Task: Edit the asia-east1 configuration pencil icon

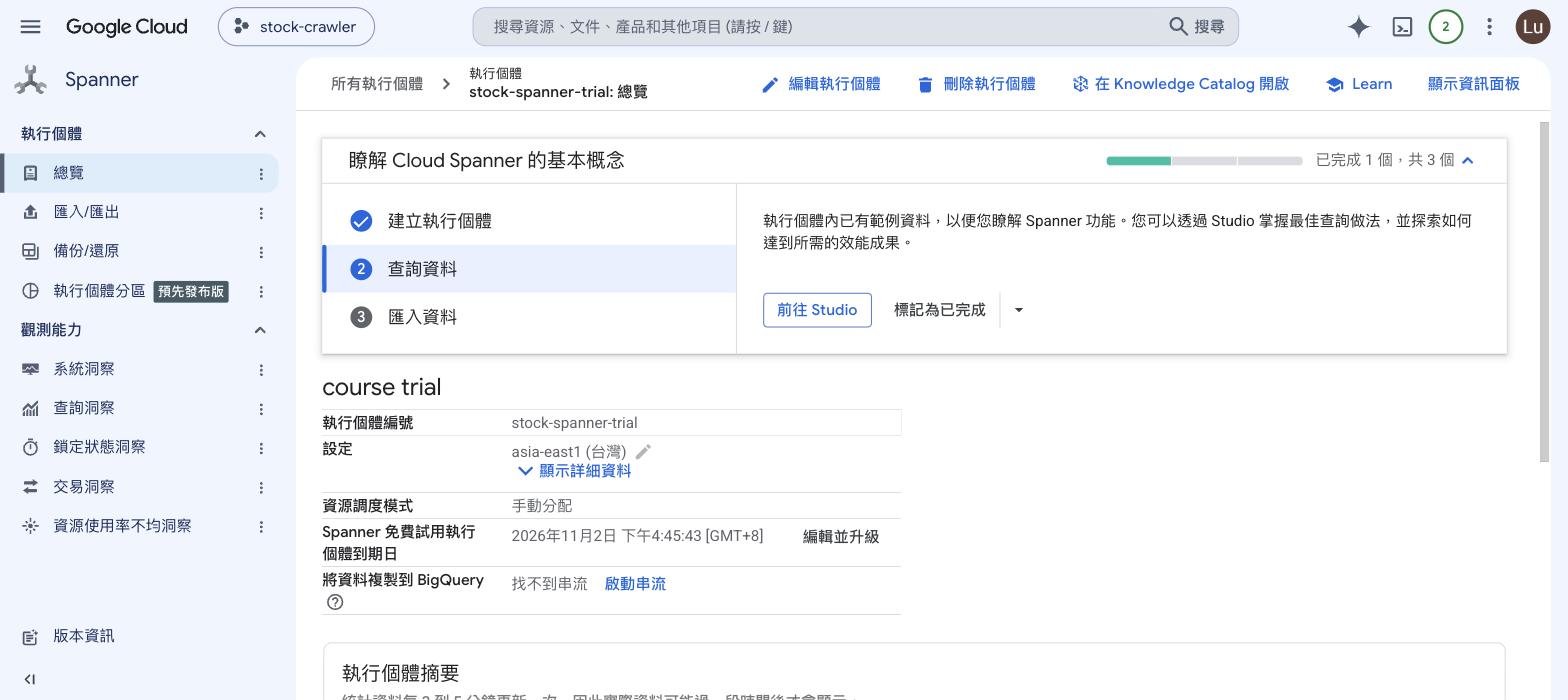Action: click(643, 452)
